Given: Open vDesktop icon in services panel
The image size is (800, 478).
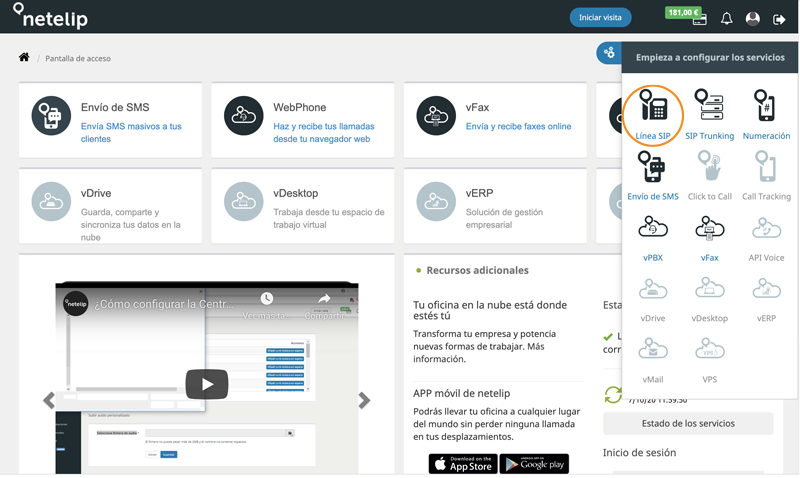Looking at the screenshot, I should (710, 288).
